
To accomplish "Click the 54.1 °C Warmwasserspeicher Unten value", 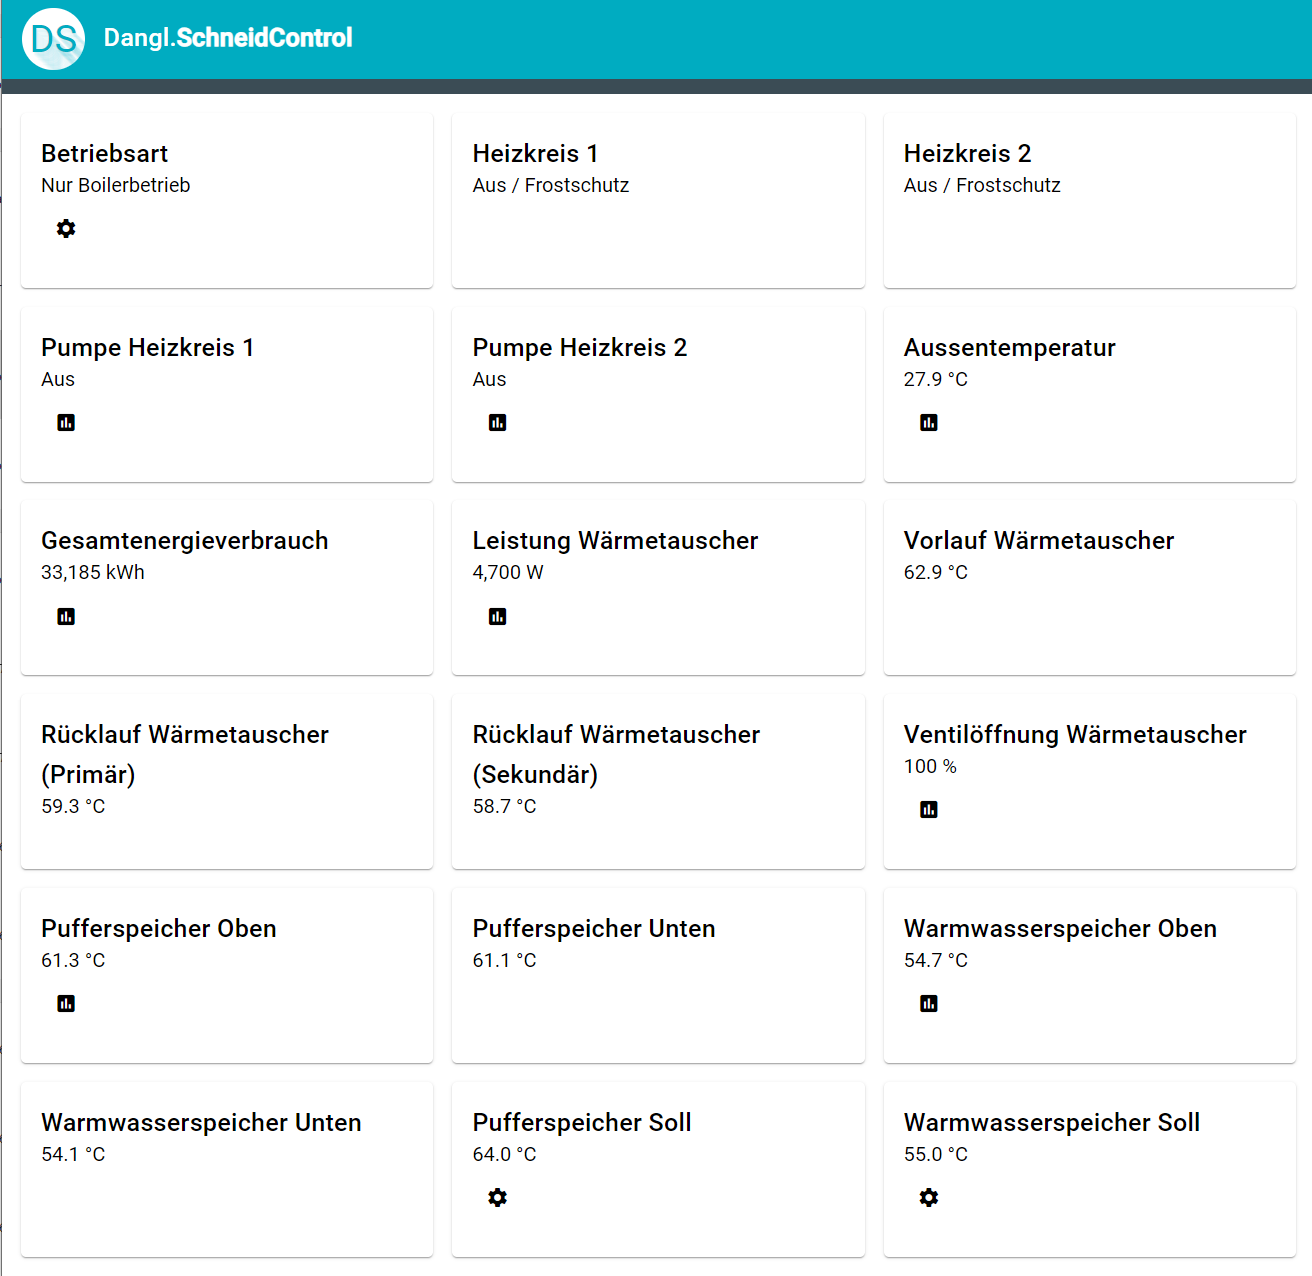I will coord(73,1154).
